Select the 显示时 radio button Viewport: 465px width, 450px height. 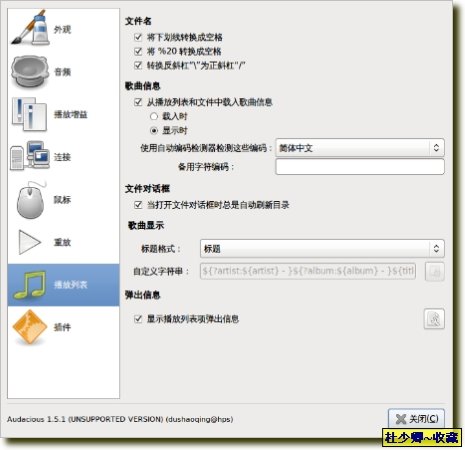click(154, 131)
